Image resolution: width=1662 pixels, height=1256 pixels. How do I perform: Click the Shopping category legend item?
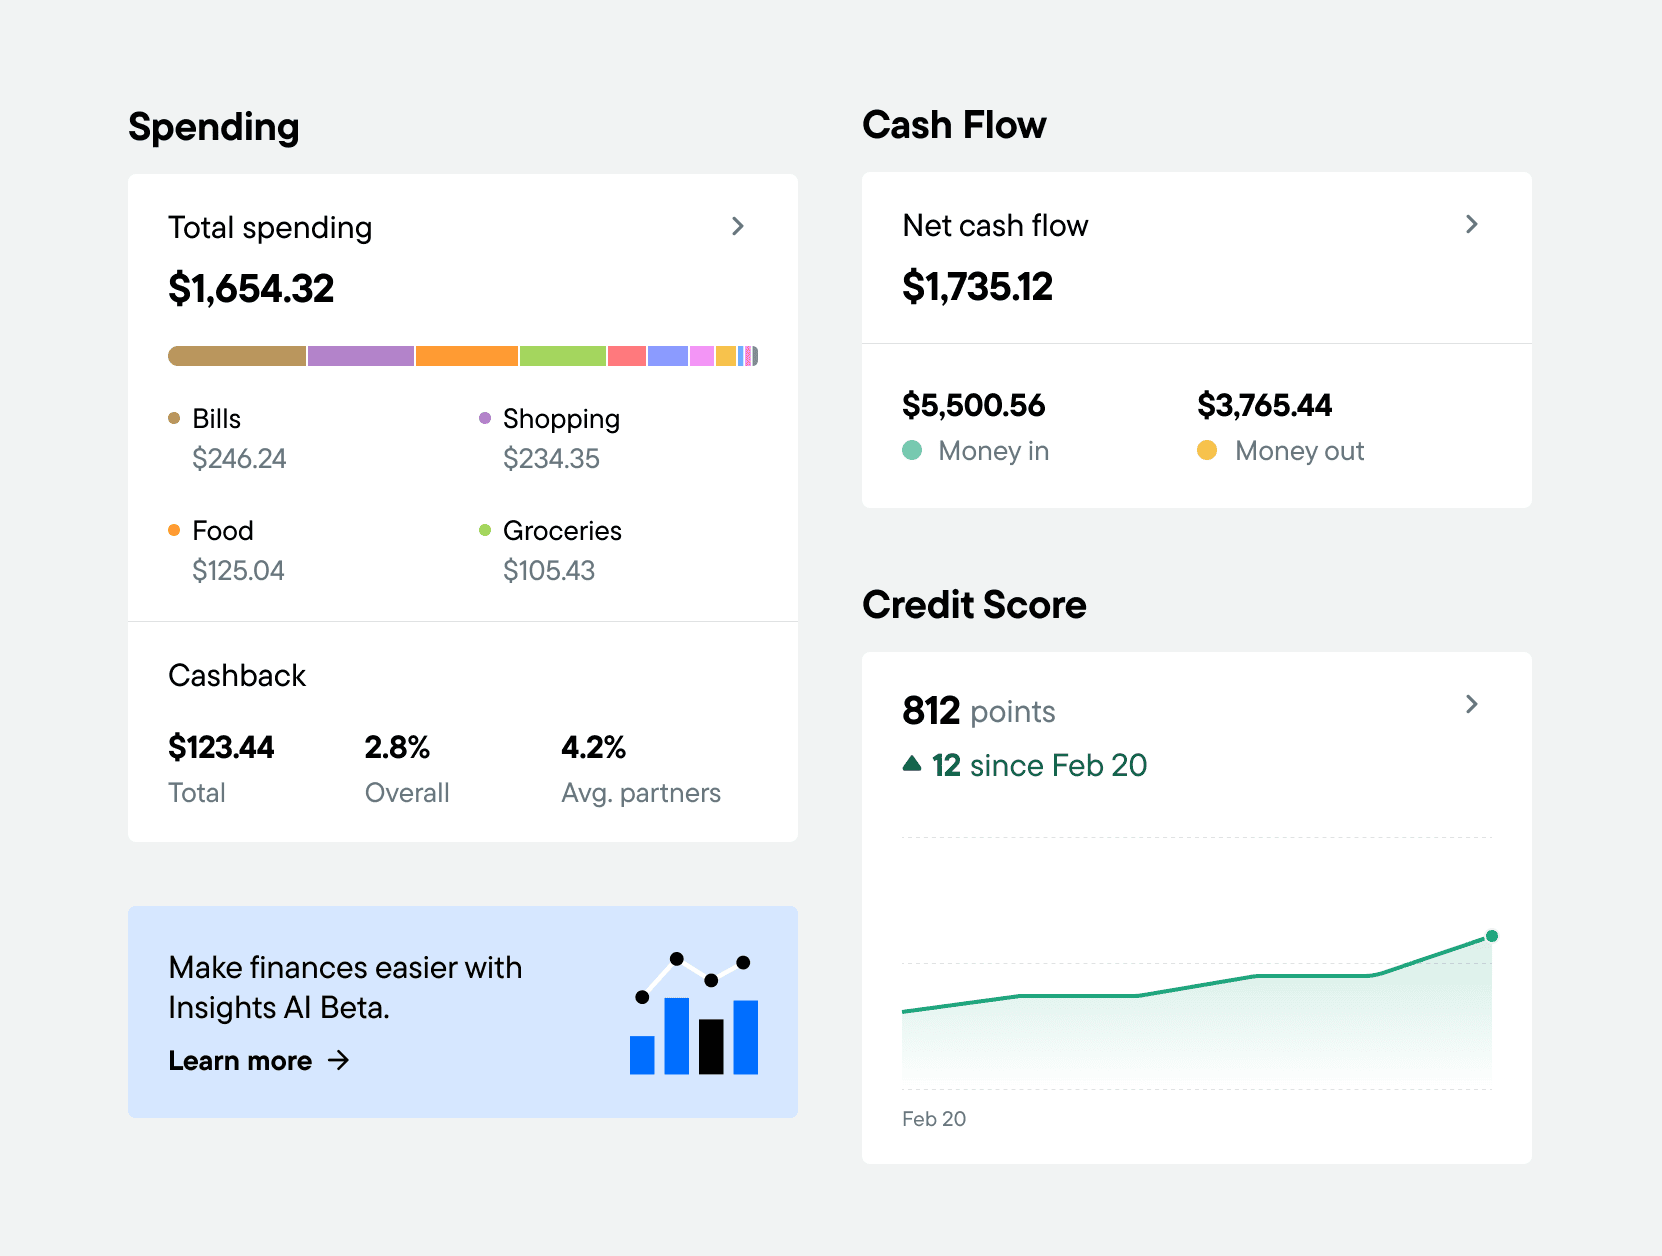(560, 419)
